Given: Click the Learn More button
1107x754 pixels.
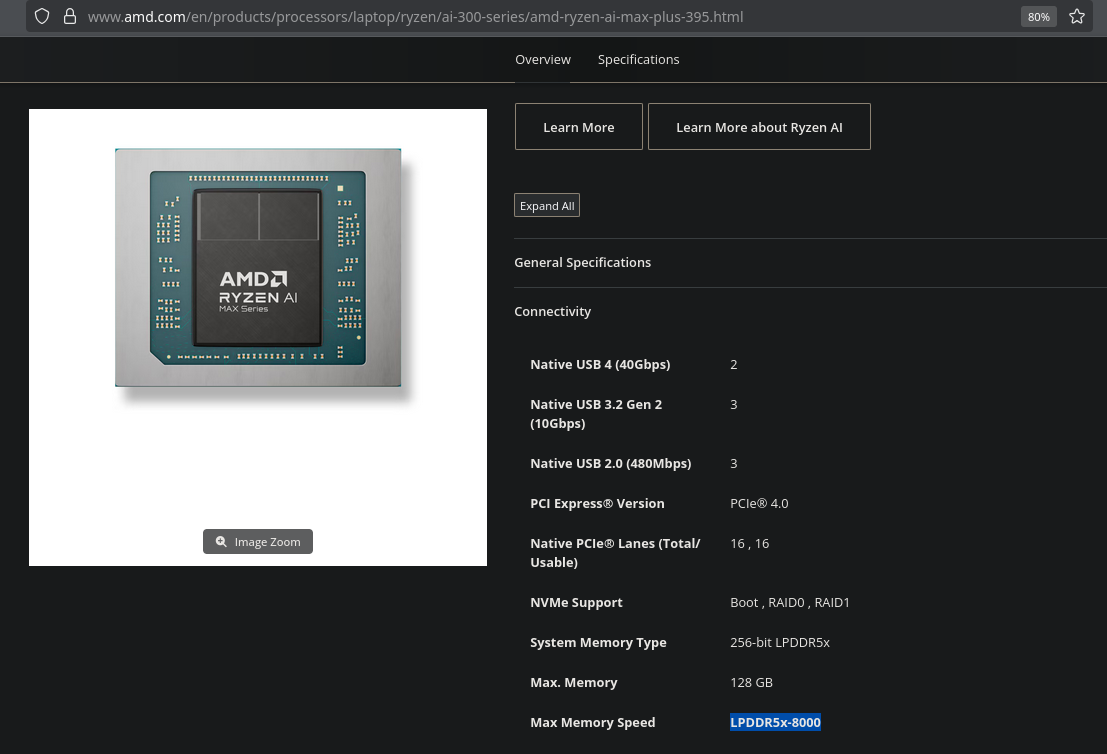Looking at the screenshot, I should point(578,127).
